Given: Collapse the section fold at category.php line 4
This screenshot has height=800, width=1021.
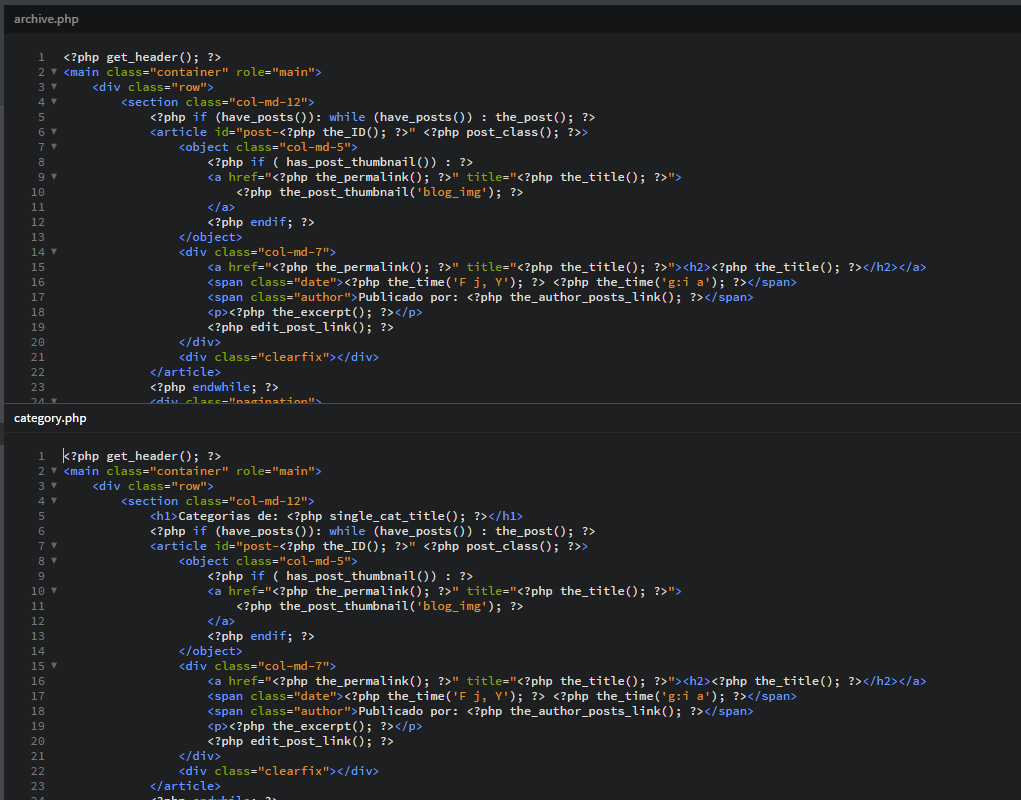Looking at the screenshot, I should pyautogui.click(x=54, y=501).
